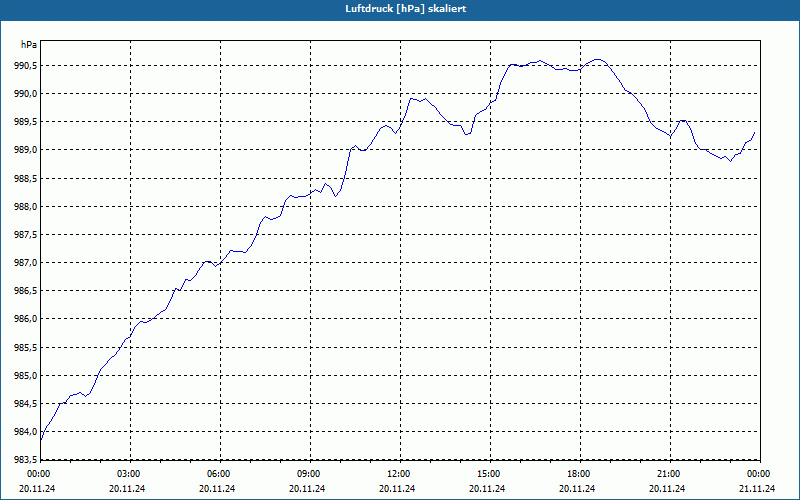Viewport: 800px width, 500px height.
Task: Click the 15:00 time tick label
Action: tap(490, 474)
